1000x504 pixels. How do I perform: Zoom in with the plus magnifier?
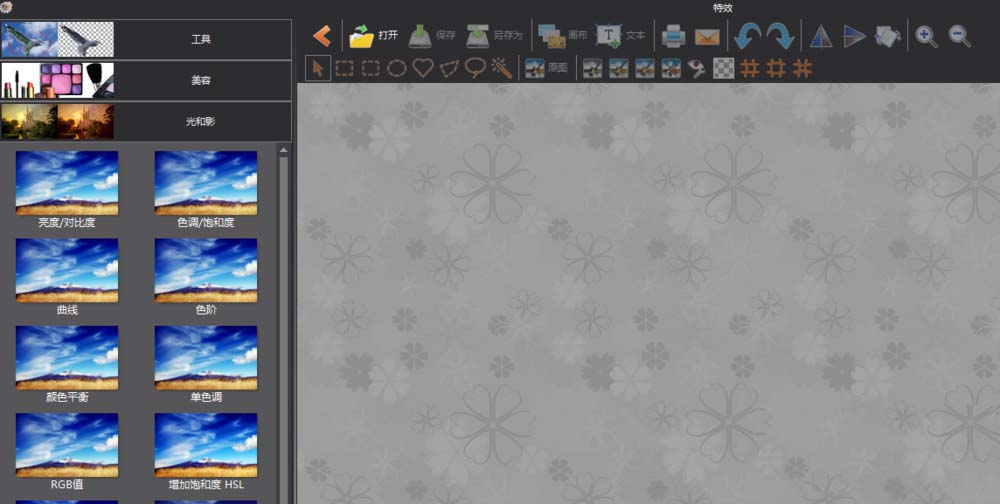926,36
